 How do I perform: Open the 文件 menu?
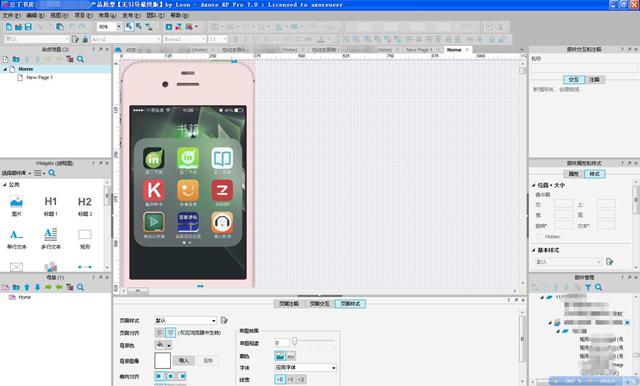click(11, 16)
